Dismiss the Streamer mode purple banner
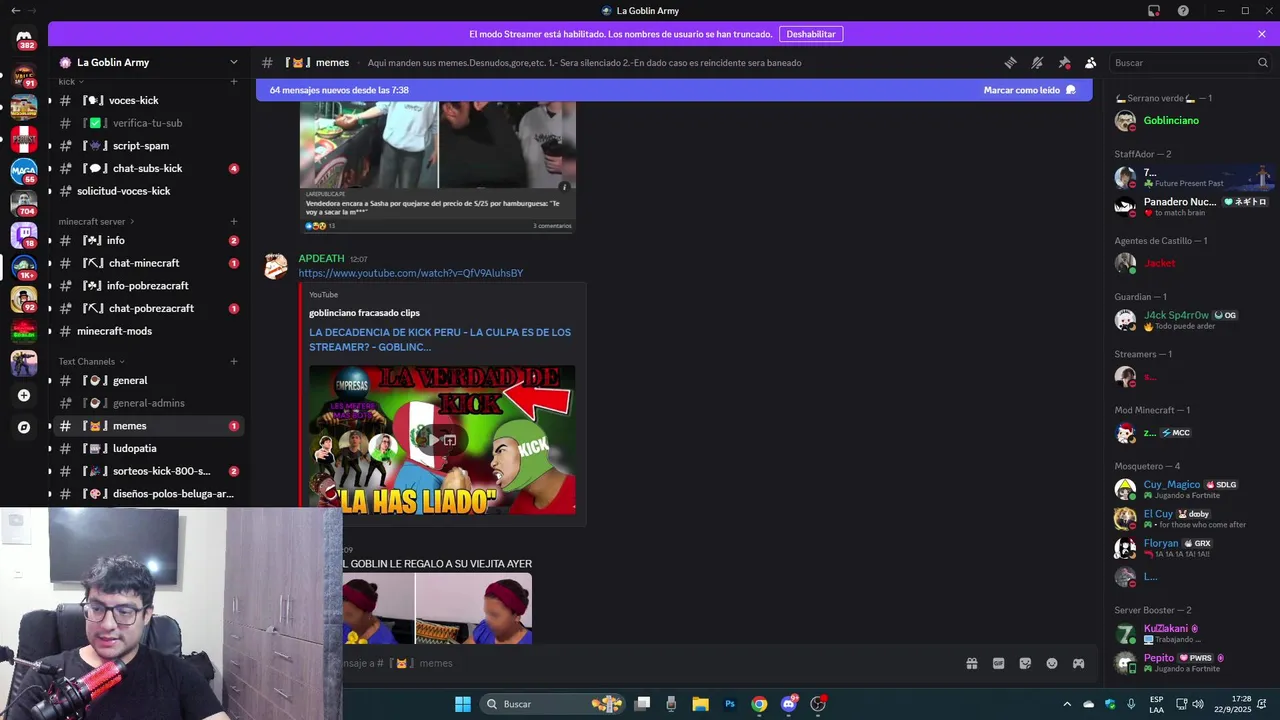 [1262, 34]
